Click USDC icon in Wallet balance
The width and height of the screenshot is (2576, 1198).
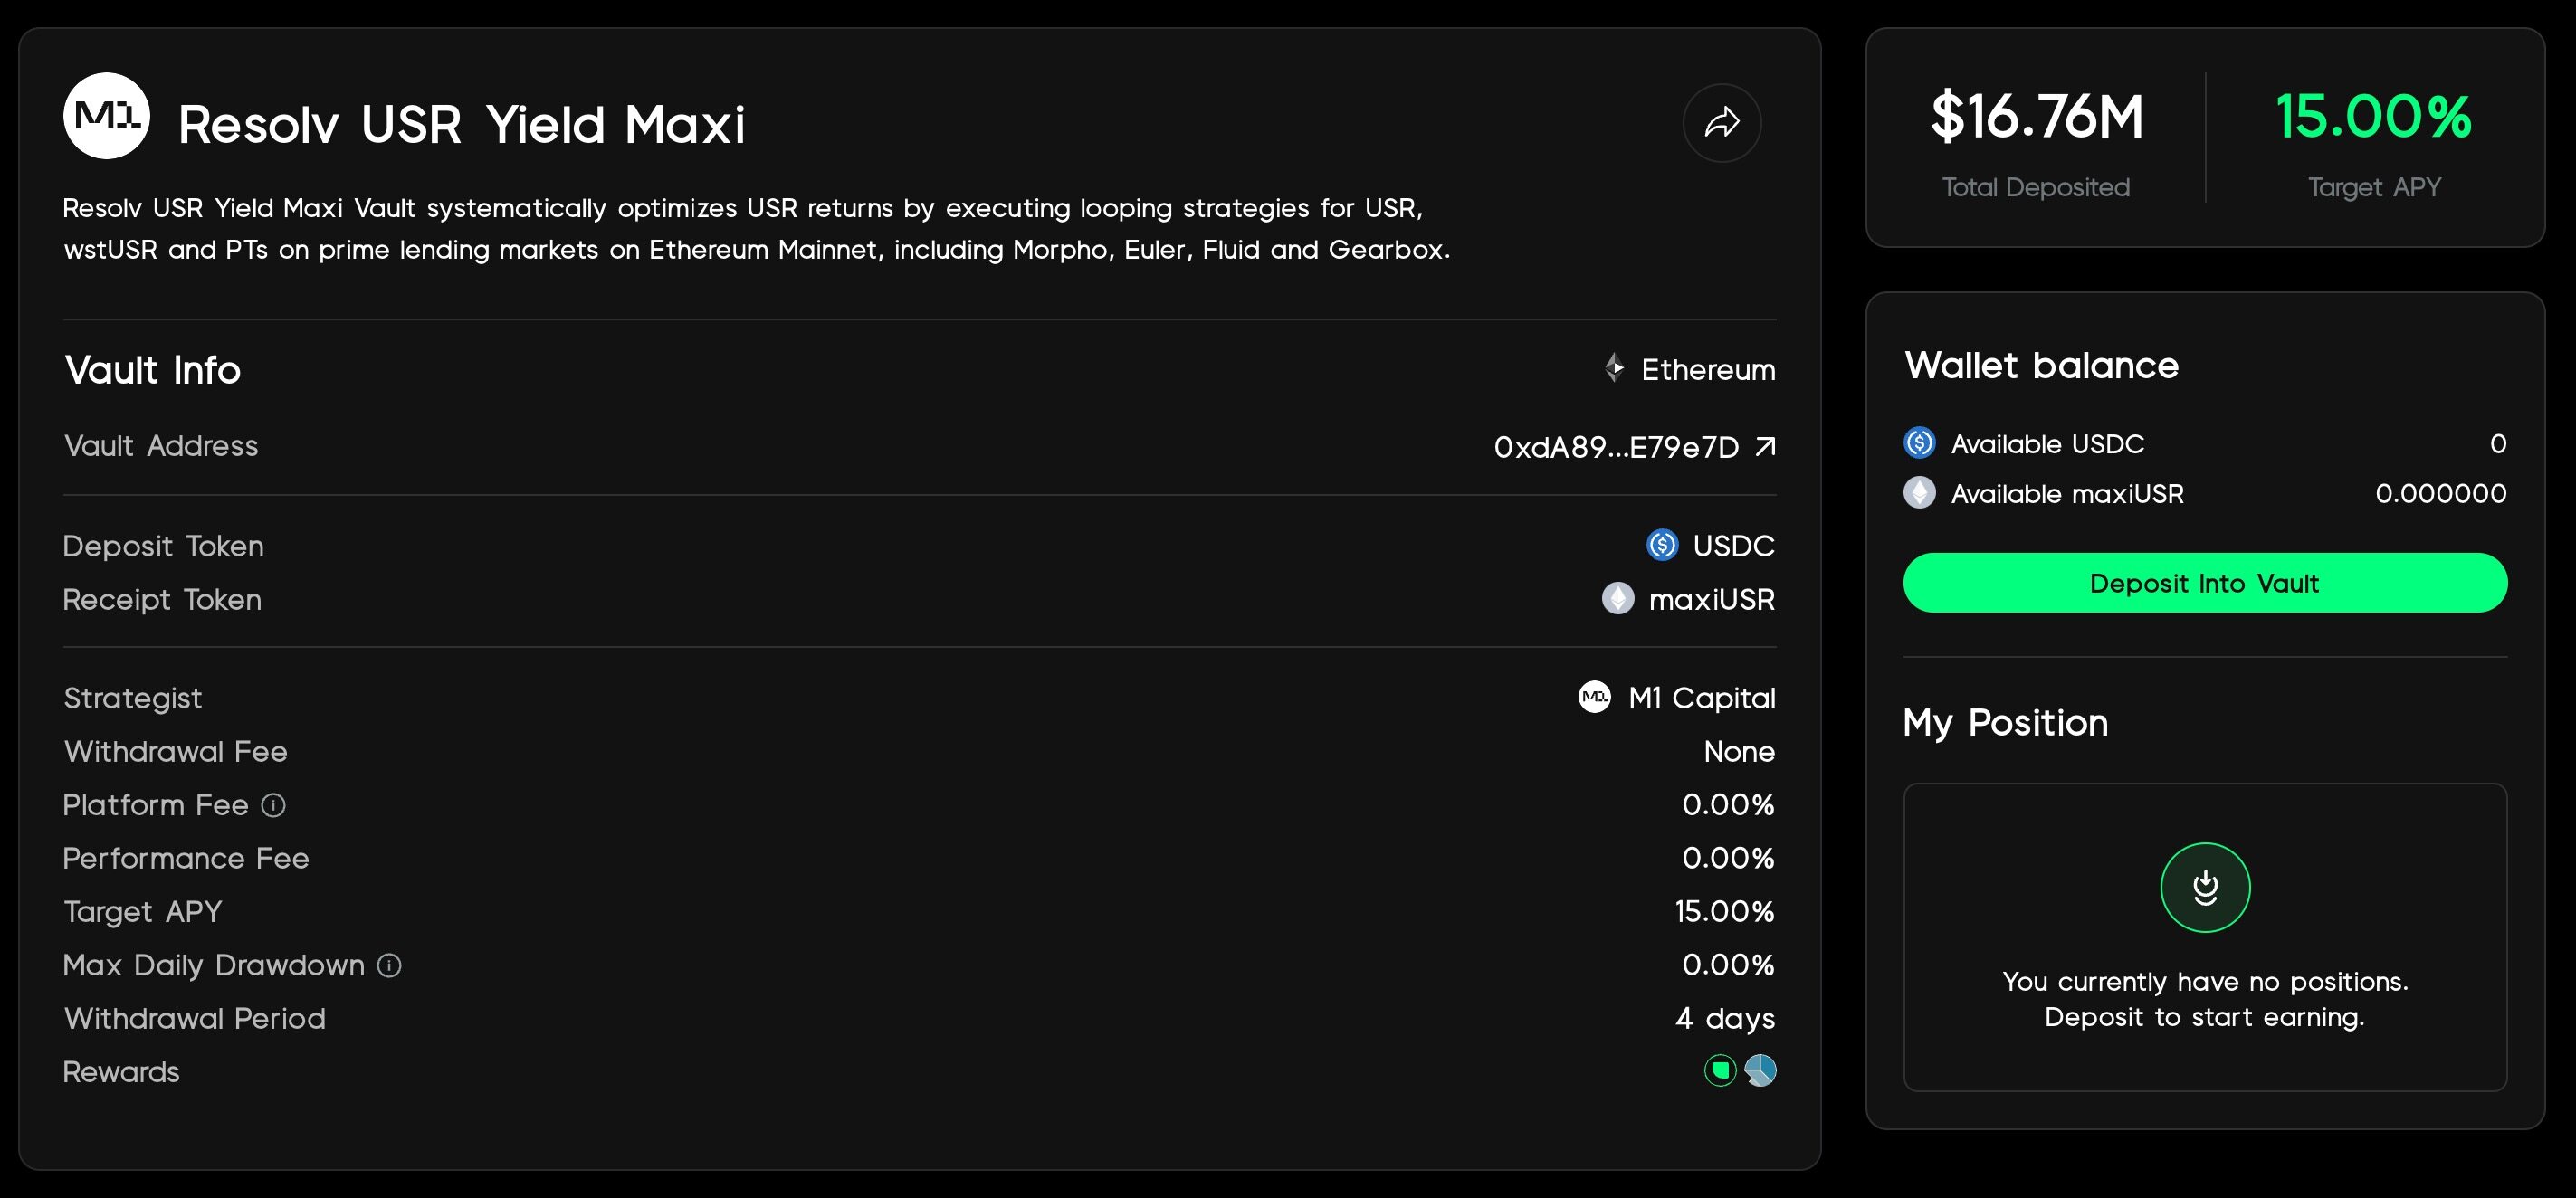click(x=1919, y=443)
